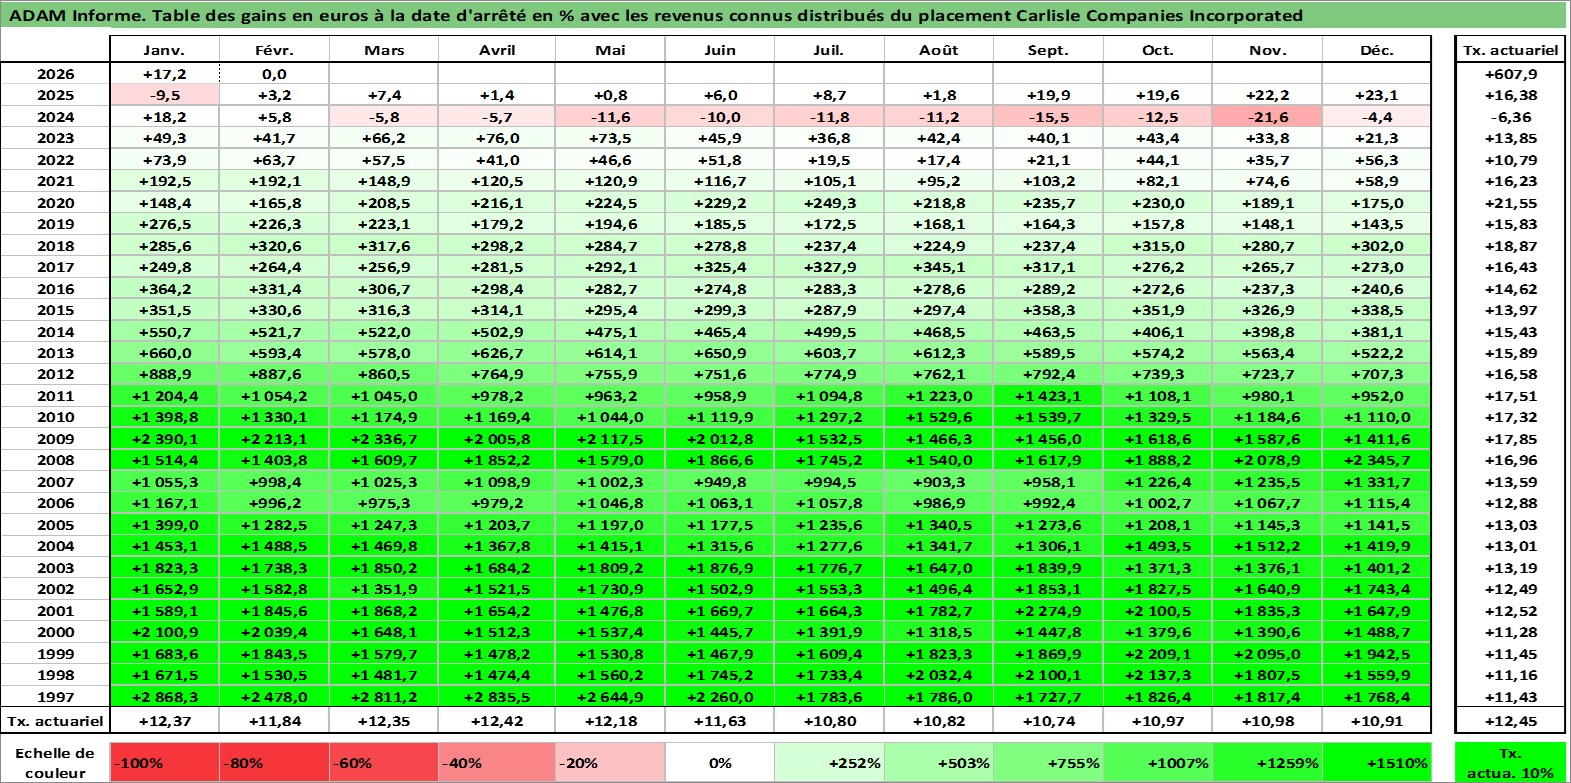Click the '+12,45' overall actuarial rate
1571x783 pixels.
pos(1510,721)
